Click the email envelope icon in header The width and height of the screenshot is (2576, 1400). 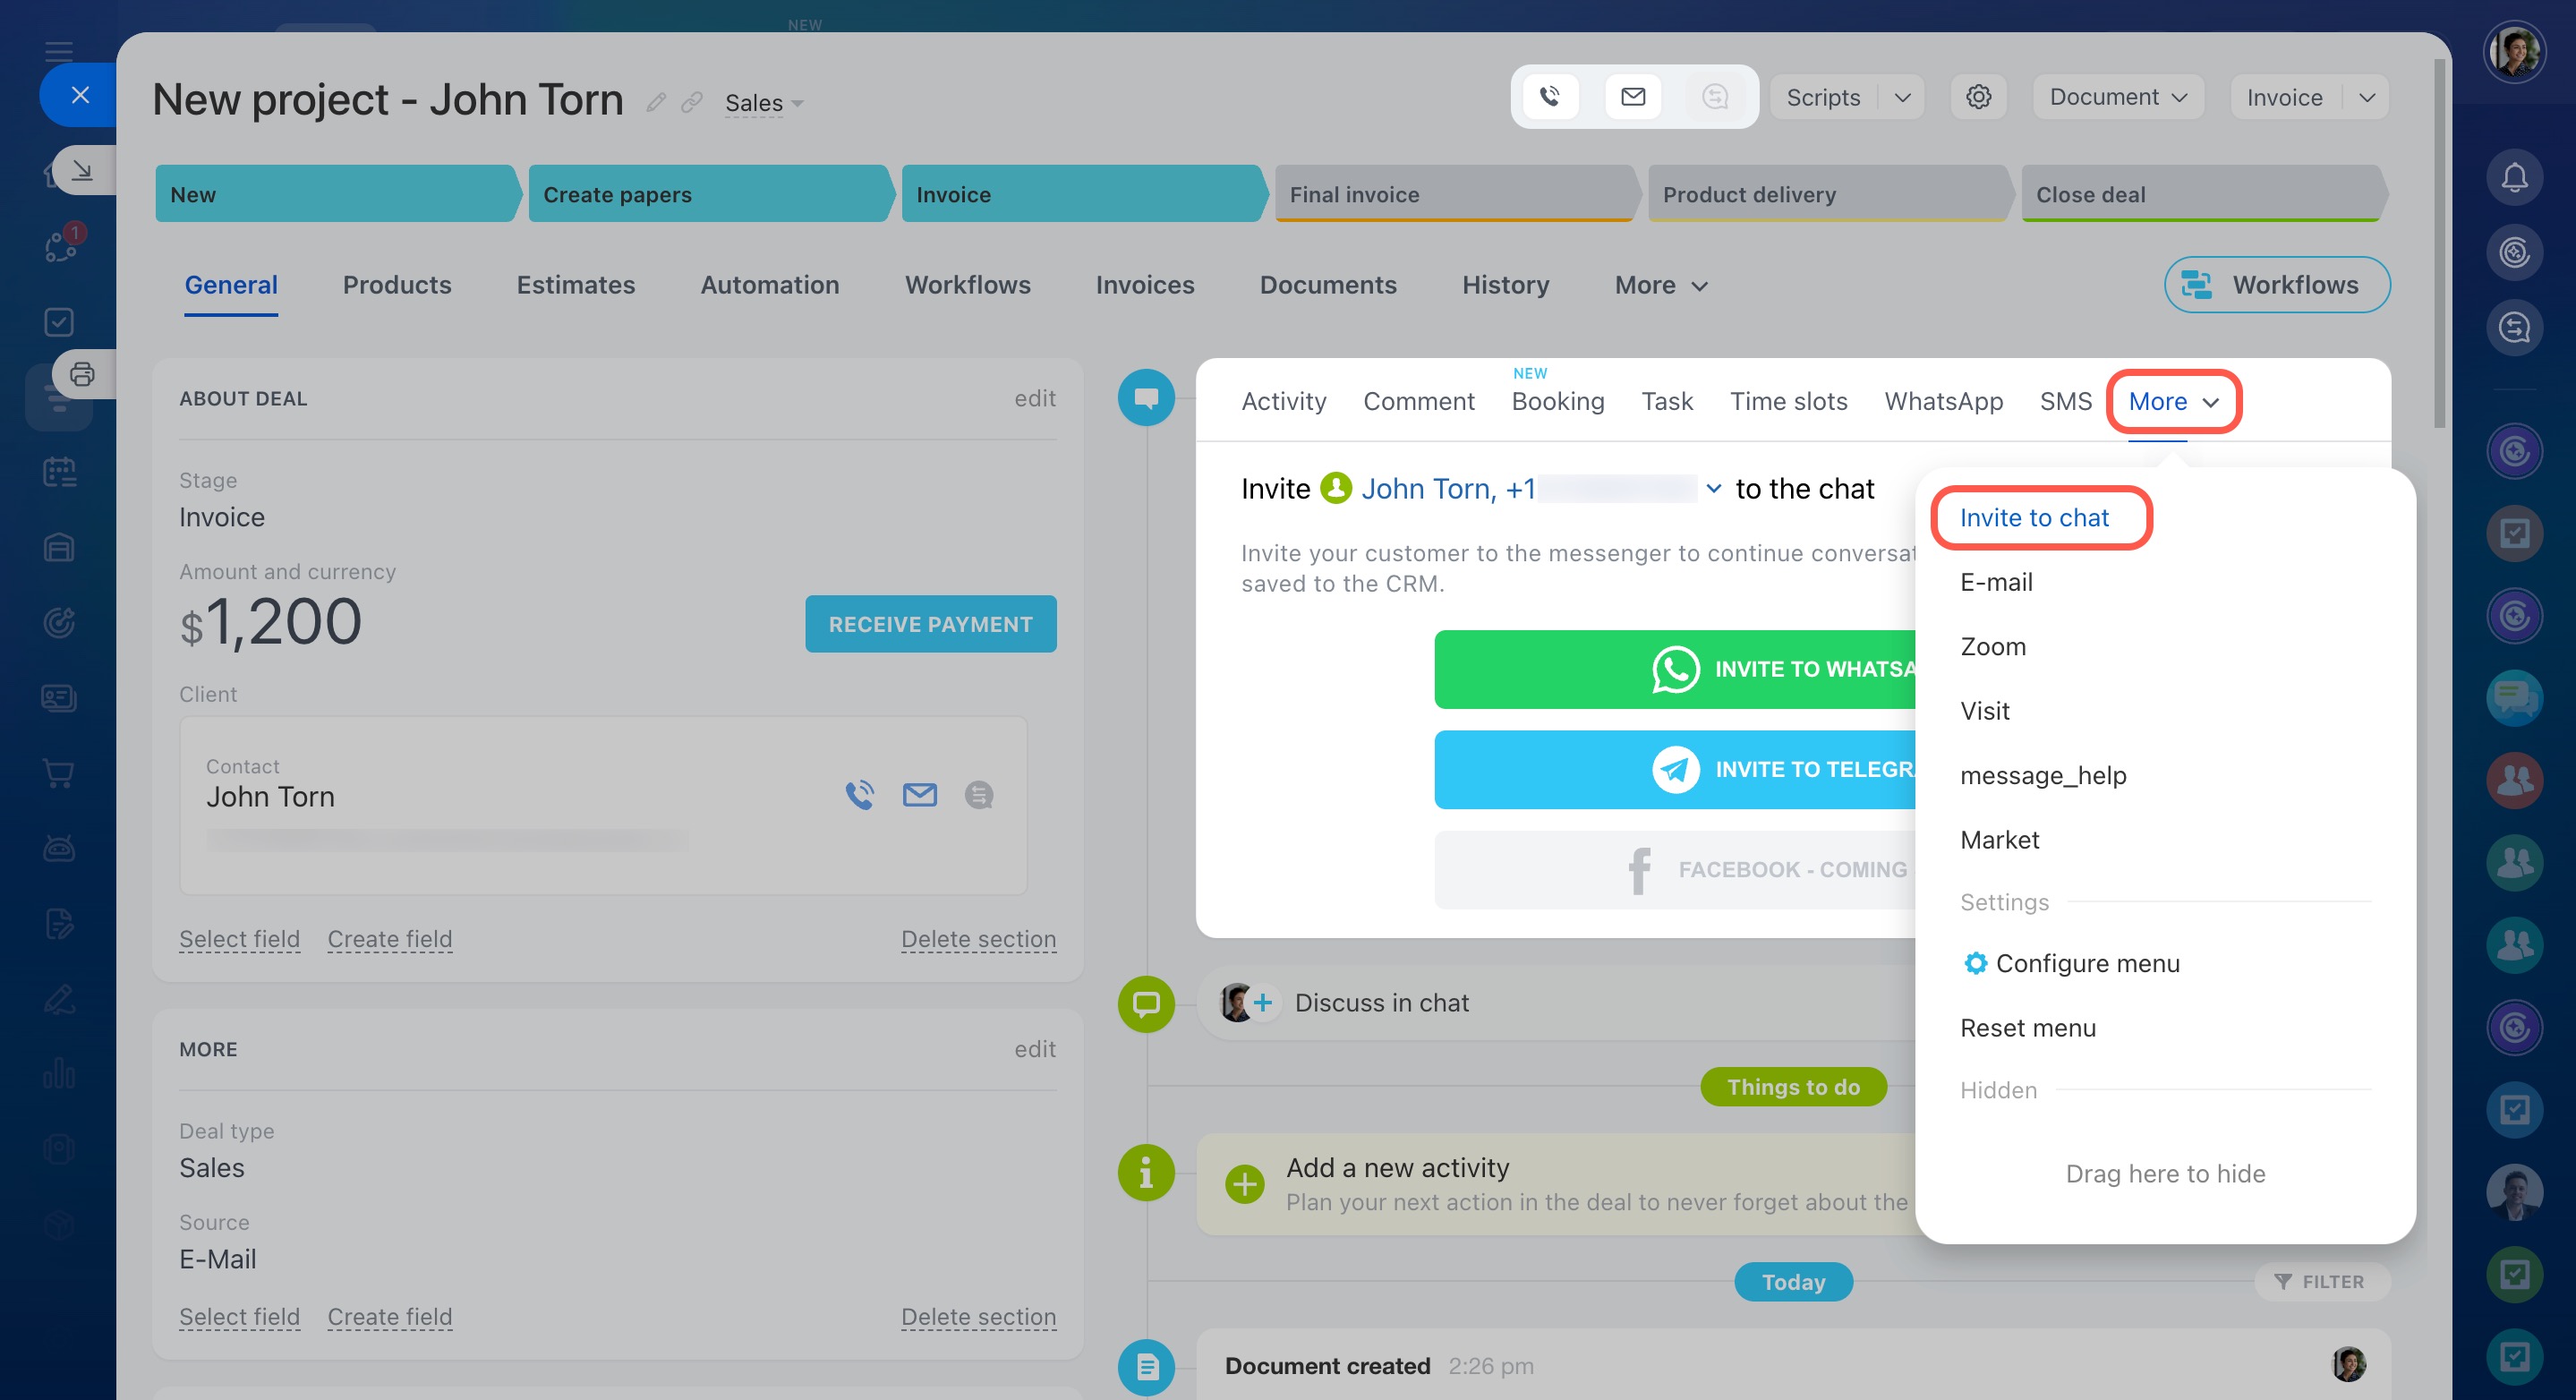click(1632, 97)
